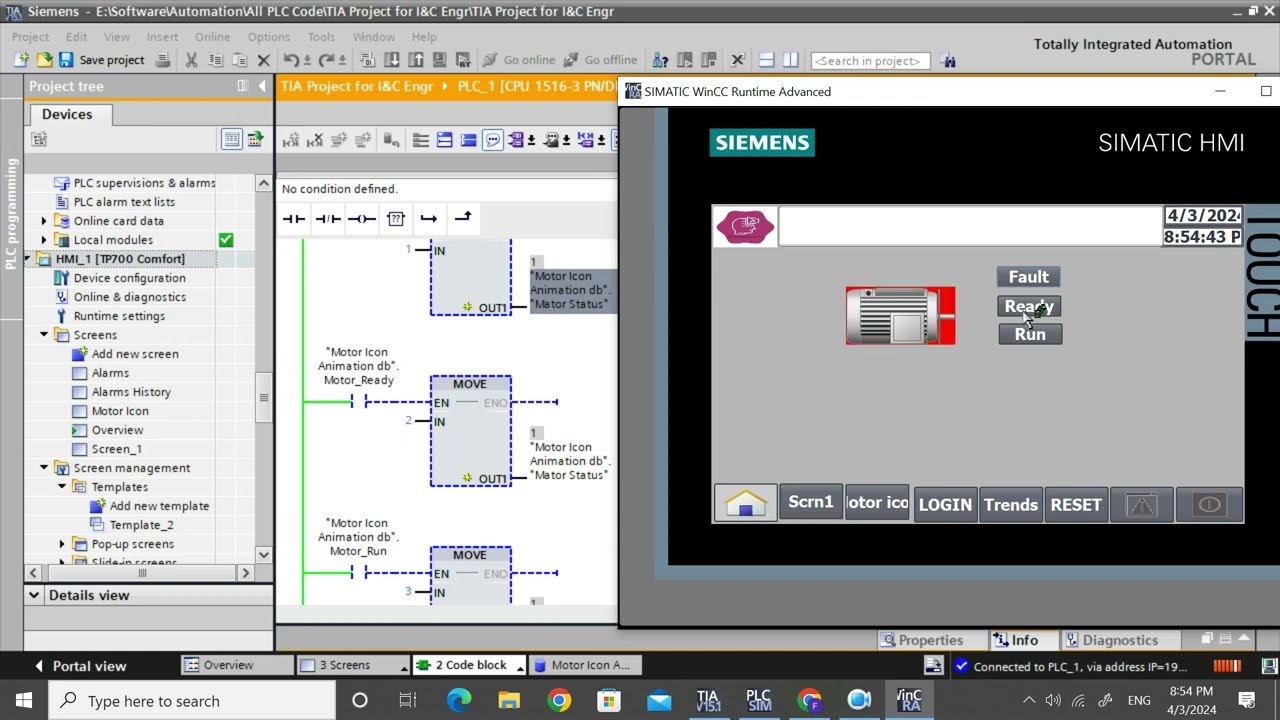Select Alarms History in tree
1280x720 pixels.
(x=131, y=392)
